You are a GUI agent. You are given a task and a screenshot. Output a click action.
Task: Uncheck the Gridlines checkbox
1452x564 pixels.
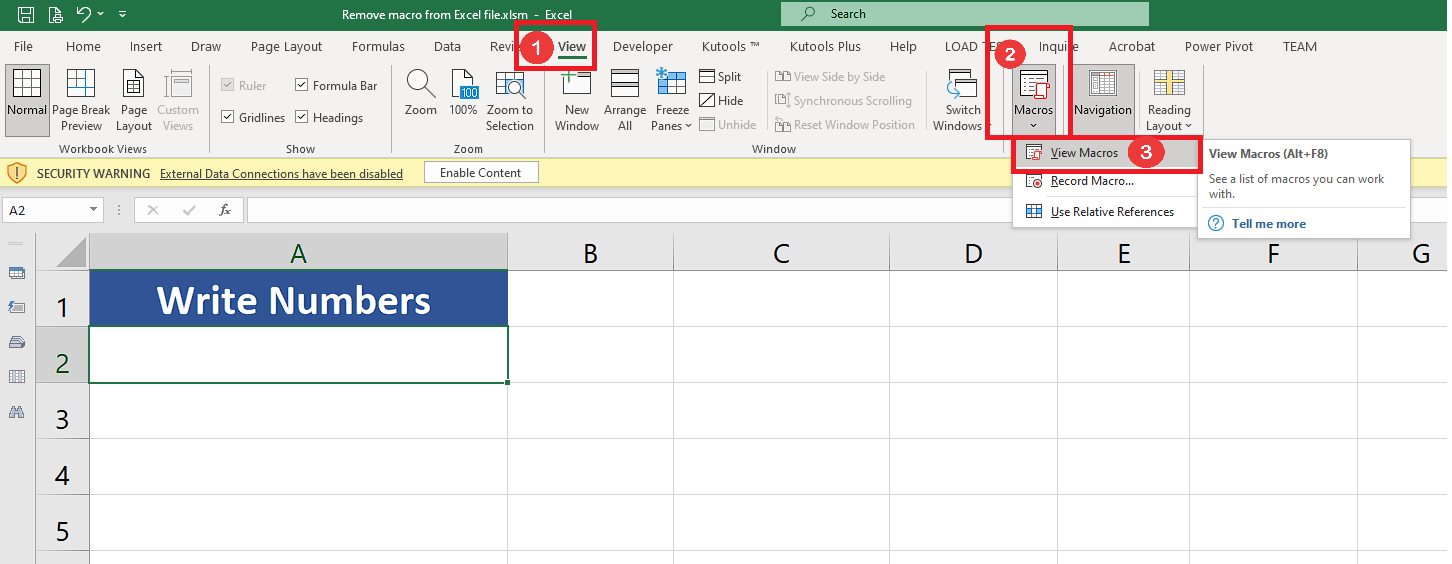(228, 118)
